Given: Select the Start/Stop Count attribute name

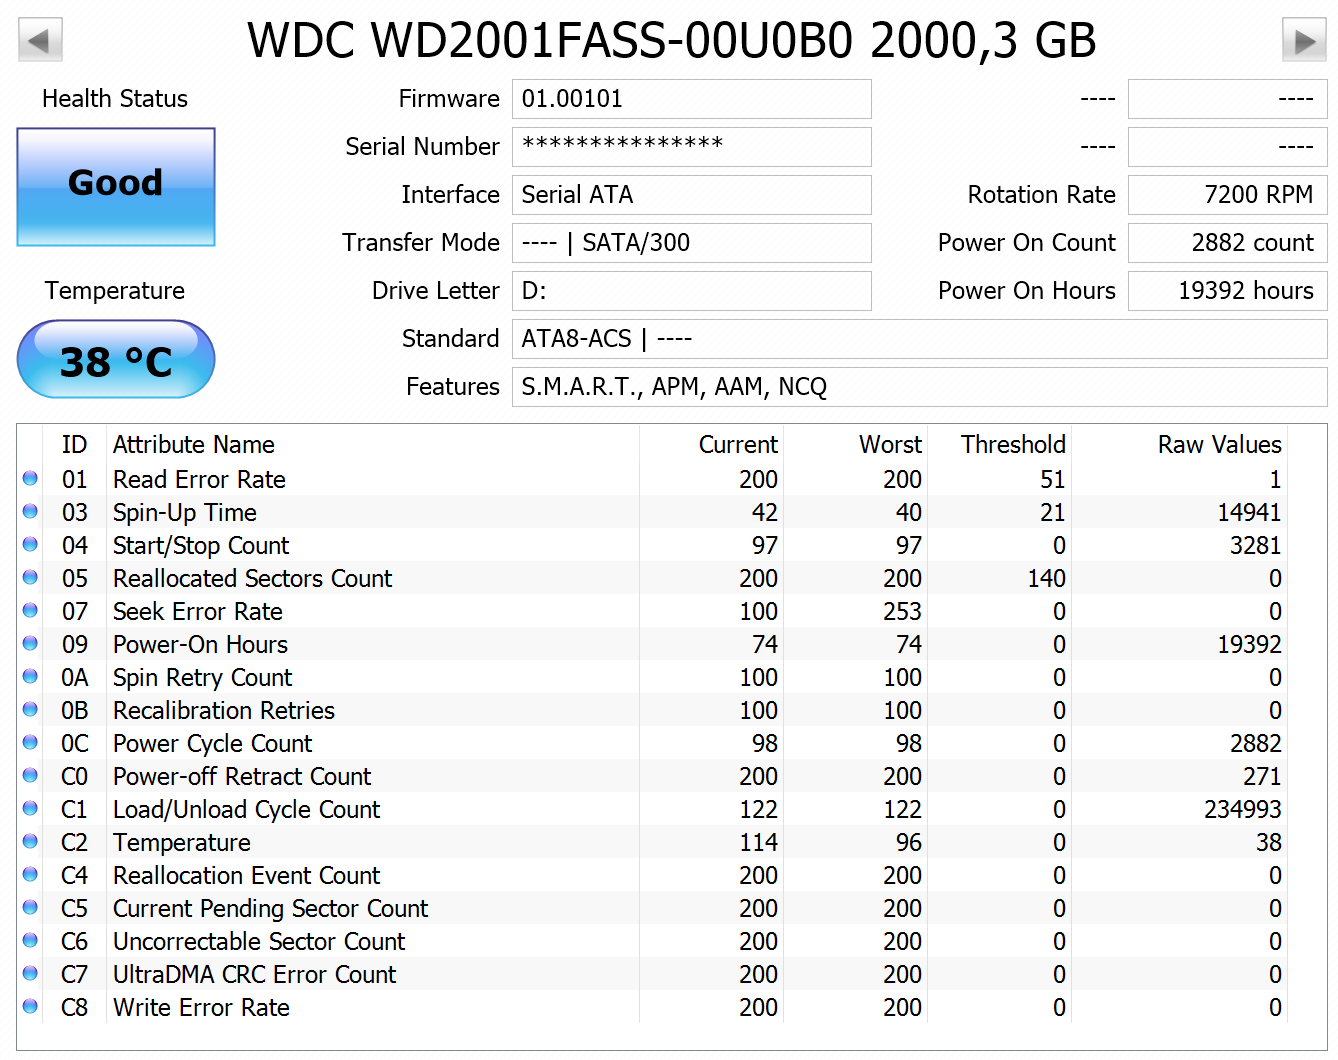Looking at the screenshot, I should tap(201, 546).
